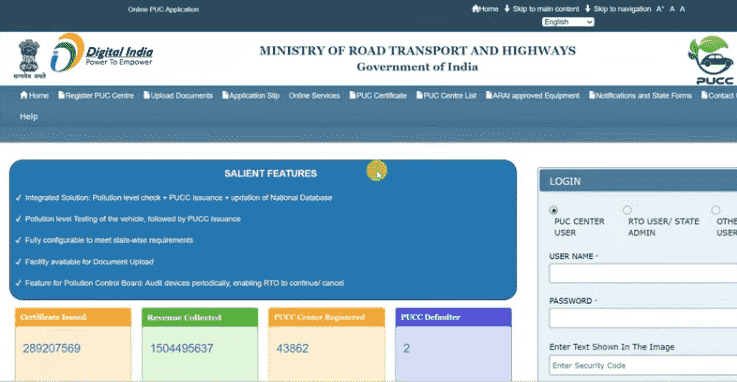
Task: Click the PUCC green car logo
Action: coord(711,60)
